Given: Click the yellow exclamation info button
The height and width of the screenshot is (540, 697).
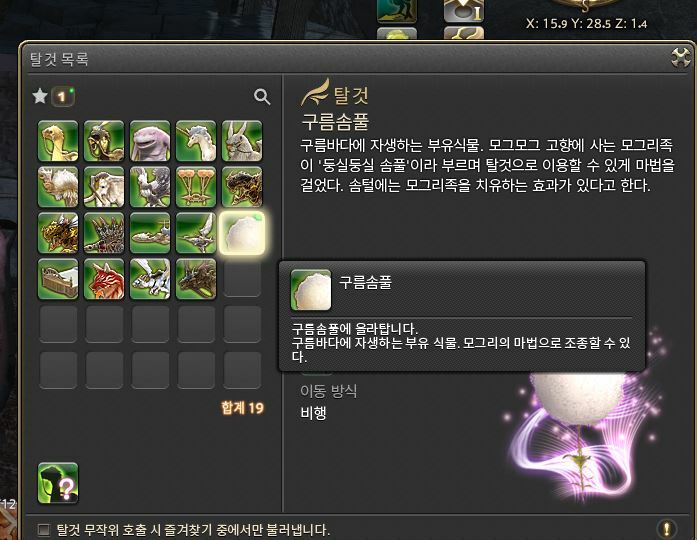Looking at the screenshot, I should coord(666,529).
